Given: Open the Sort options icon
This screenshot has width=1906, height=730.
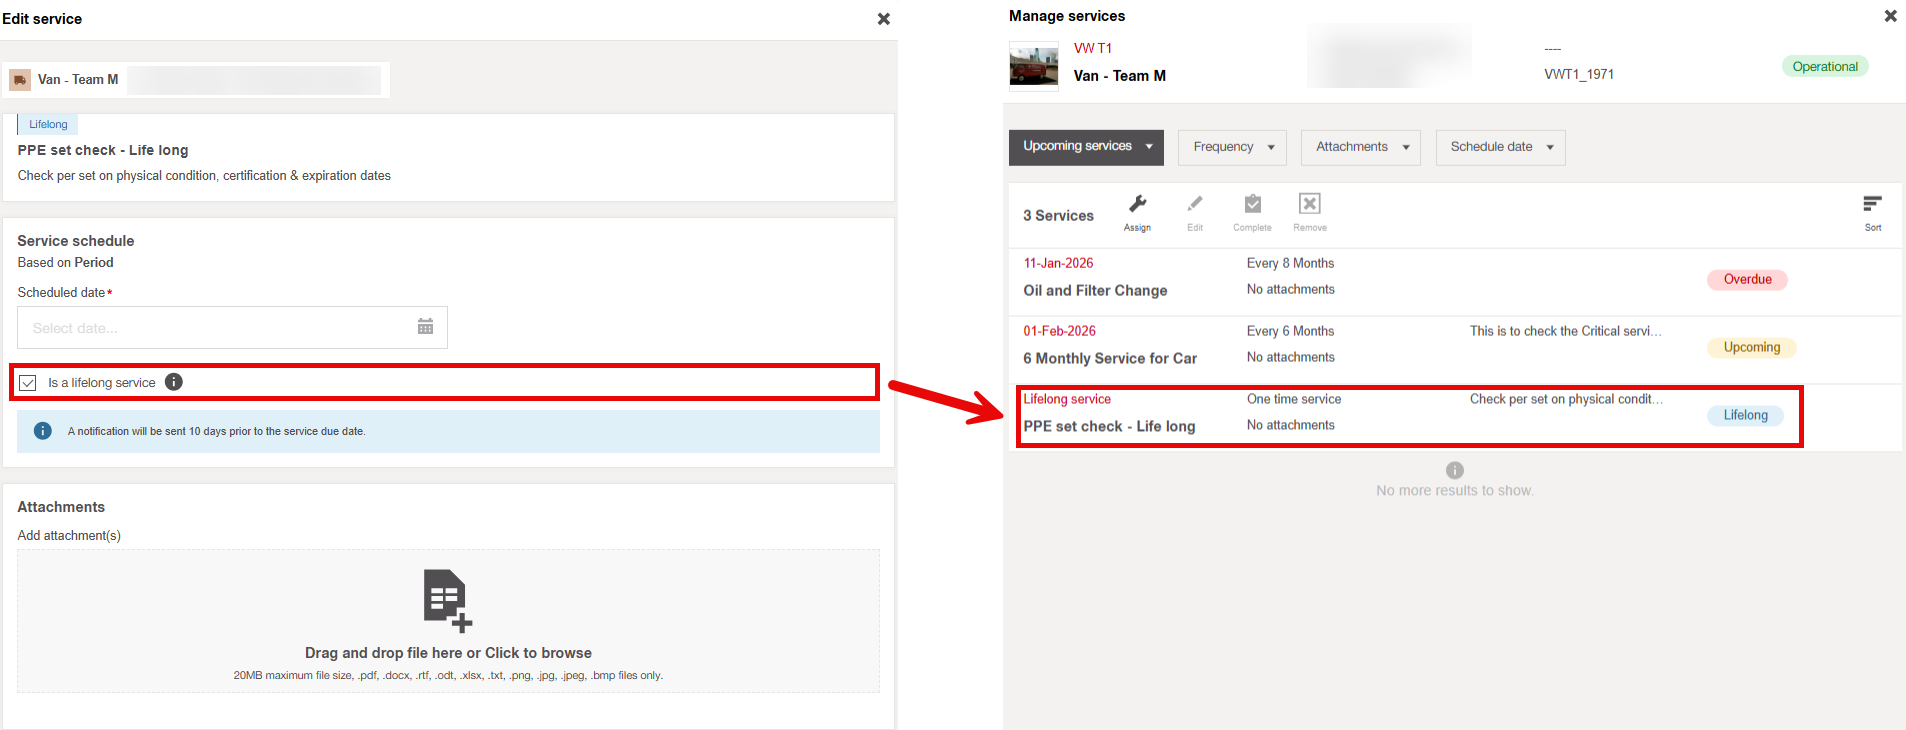Looking at the screenshot, I should point(1872,205).
